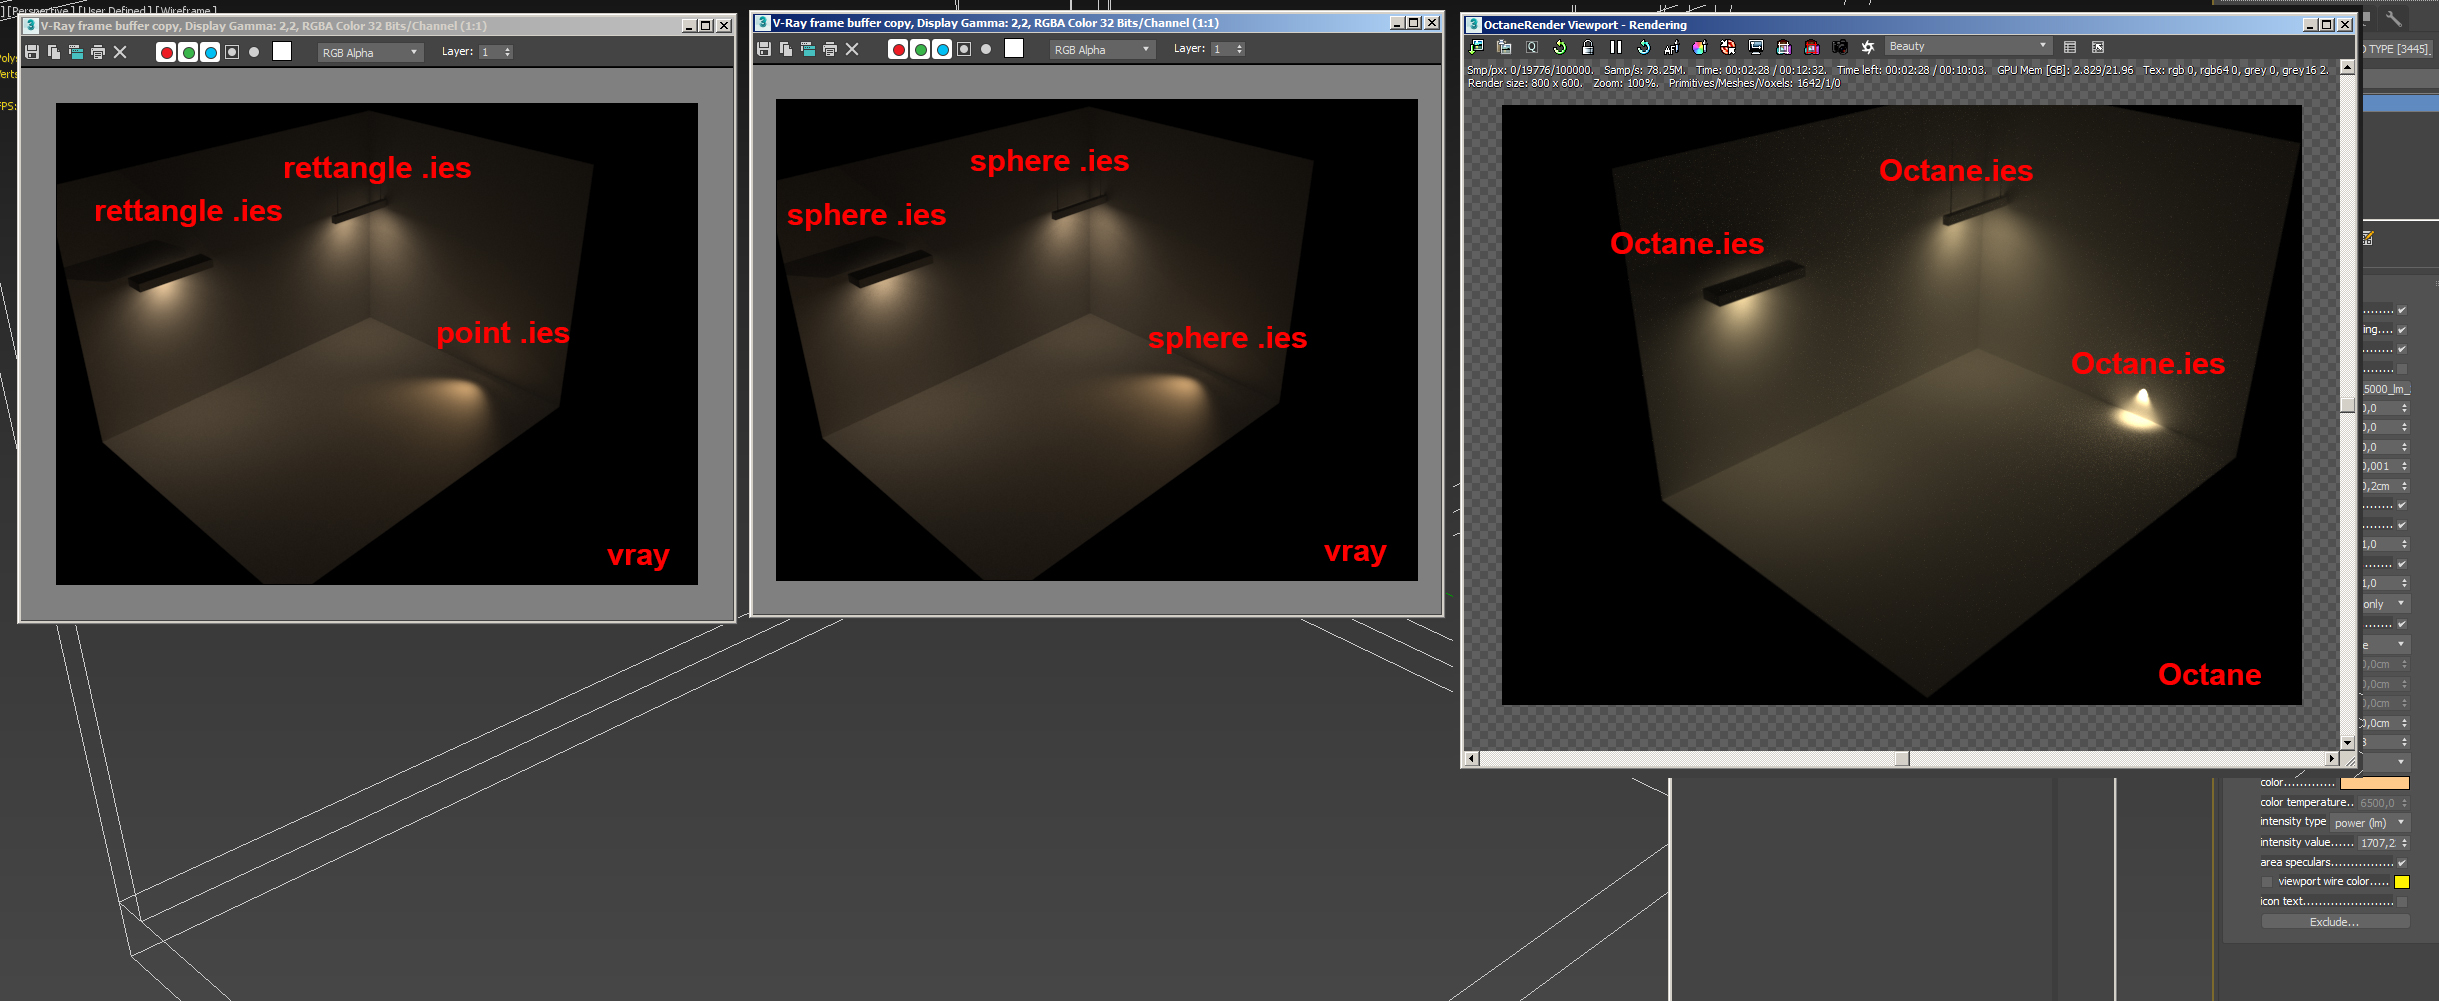This screenshot has width=2439, height=1001.
Task: Toggle alpha channel in left V-Ray buffer
Action: [232, 52]
